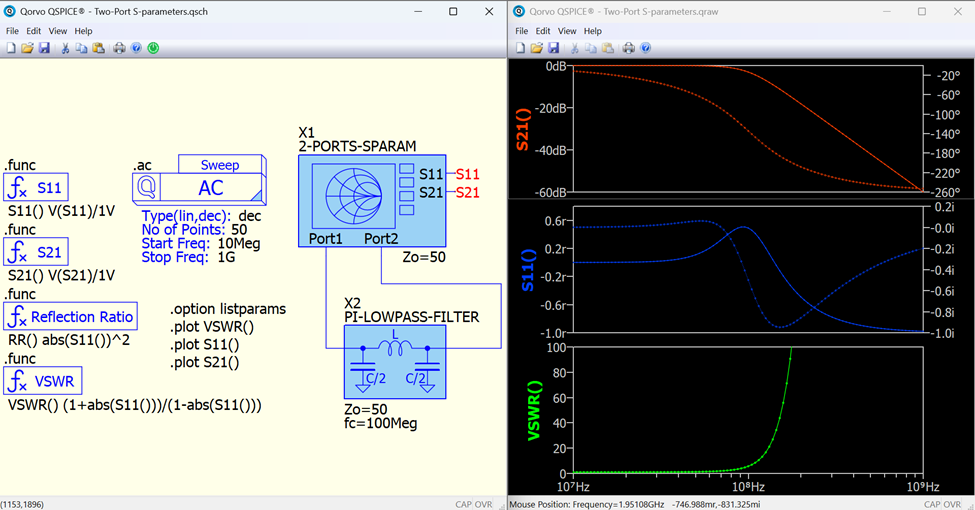Viewport: 975px width, 510px height.
Task: Click Cut scissors icon in schematic window
Action: pyautogui.click(x=65, y=48)
